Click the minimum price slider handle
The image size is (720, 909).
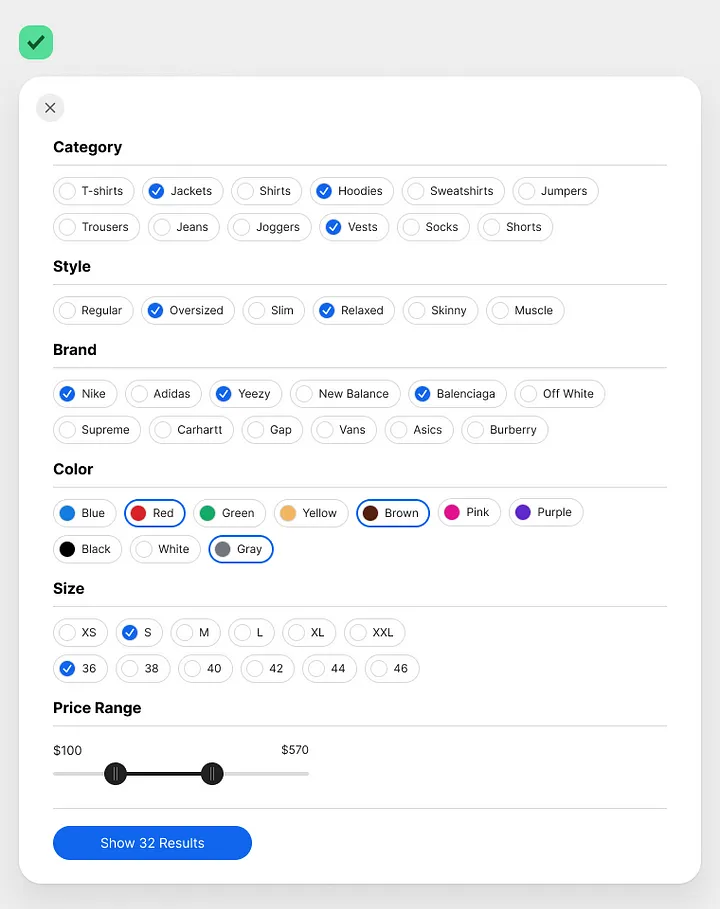[115, 774]
